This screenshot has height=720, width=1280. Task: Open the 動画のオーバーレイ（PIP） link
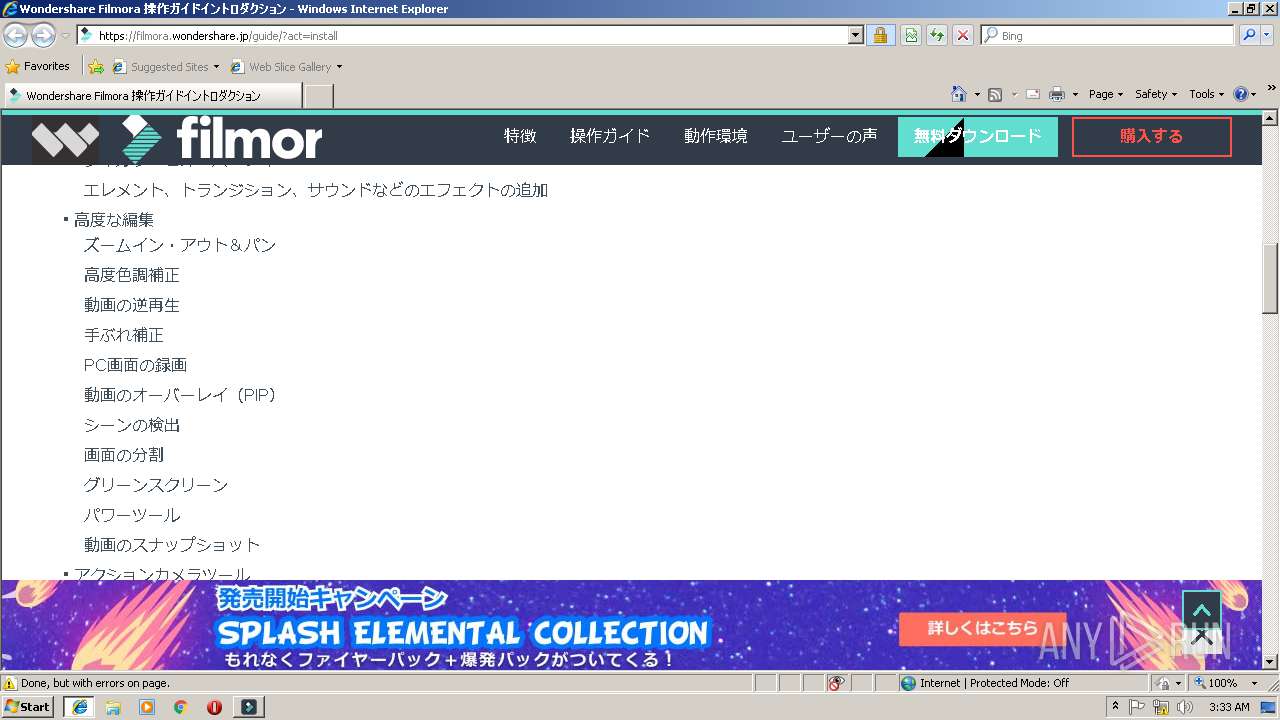click(x=180, y=395)
